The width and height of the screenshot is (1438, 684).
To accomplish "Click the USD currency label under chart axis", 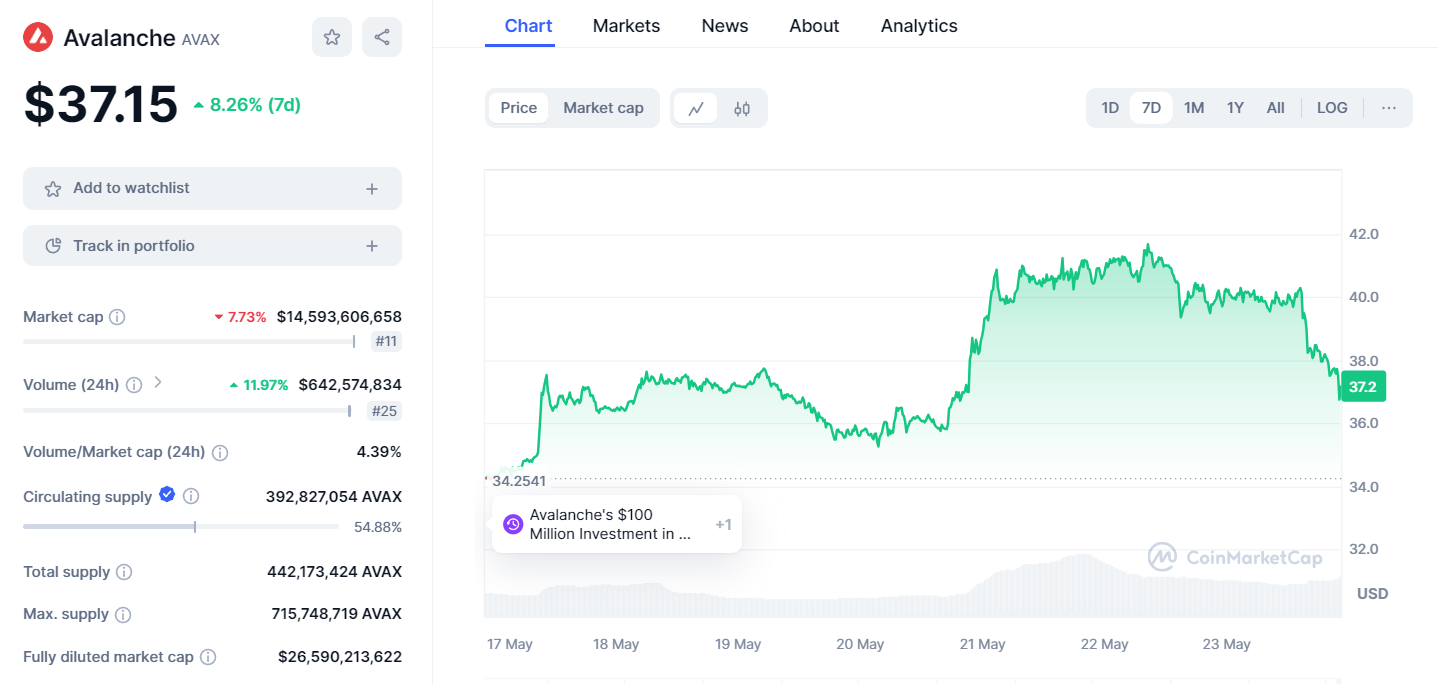I will [1372, 594].
